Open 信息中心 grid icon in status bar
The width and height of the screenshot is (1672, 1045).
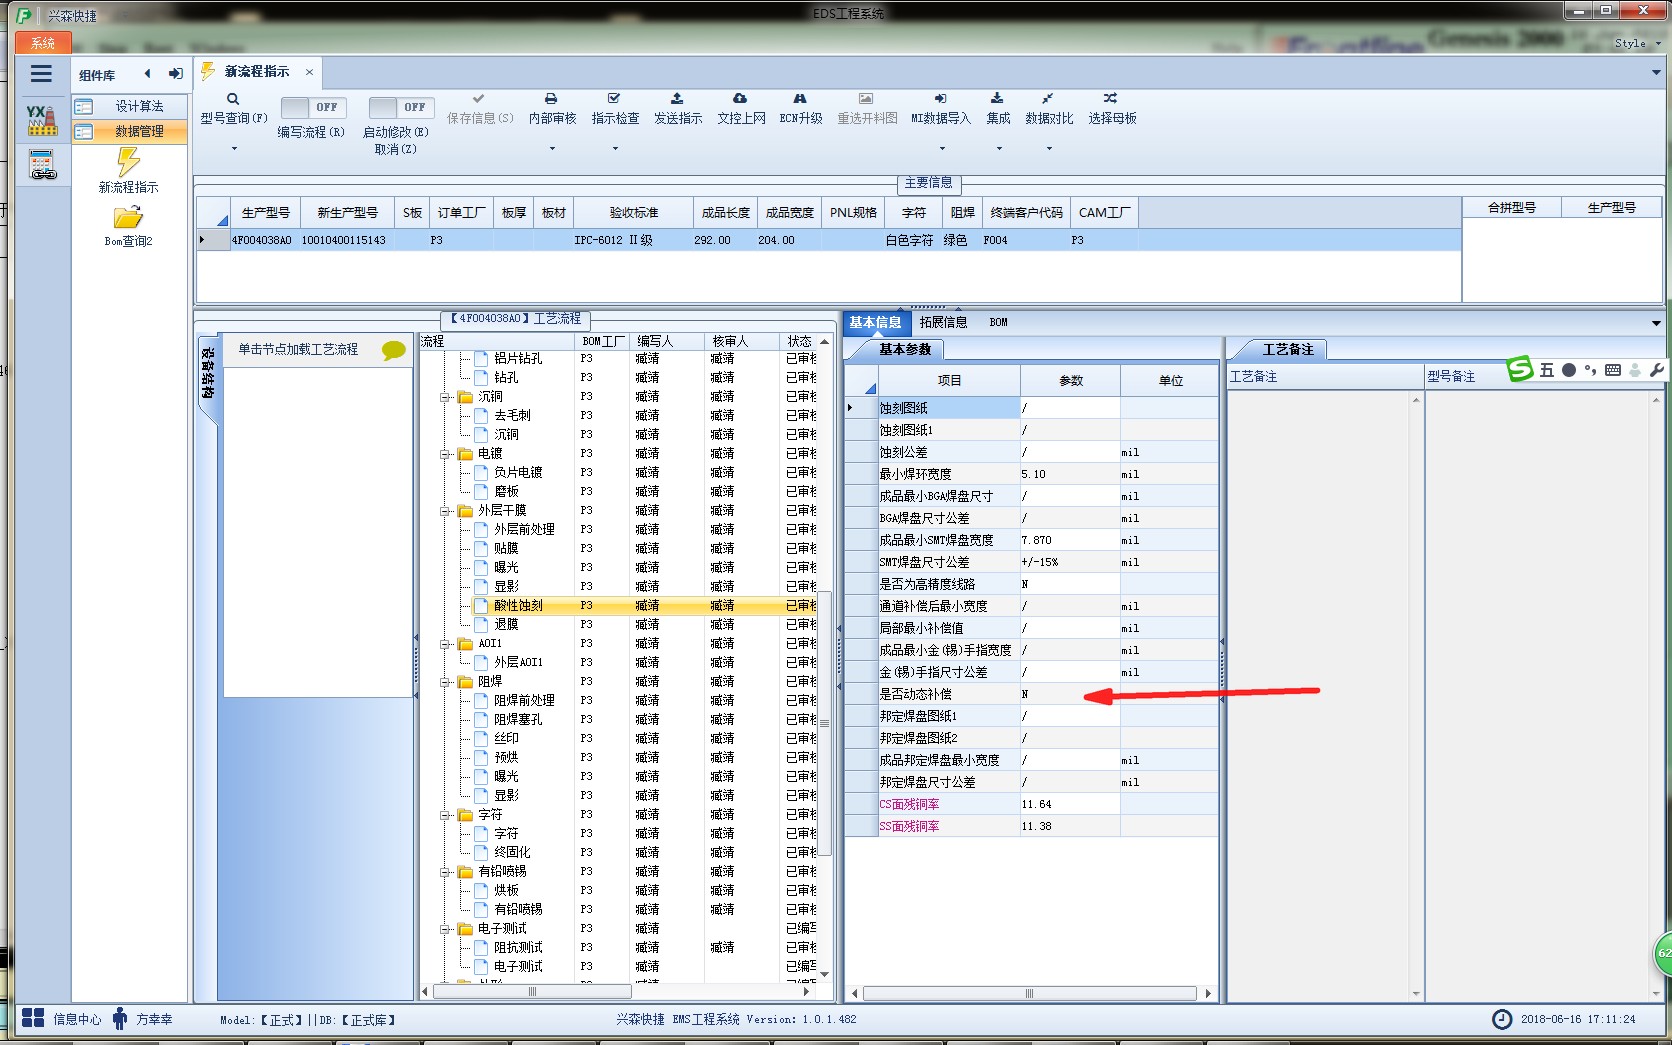[x=33, y=1018]
